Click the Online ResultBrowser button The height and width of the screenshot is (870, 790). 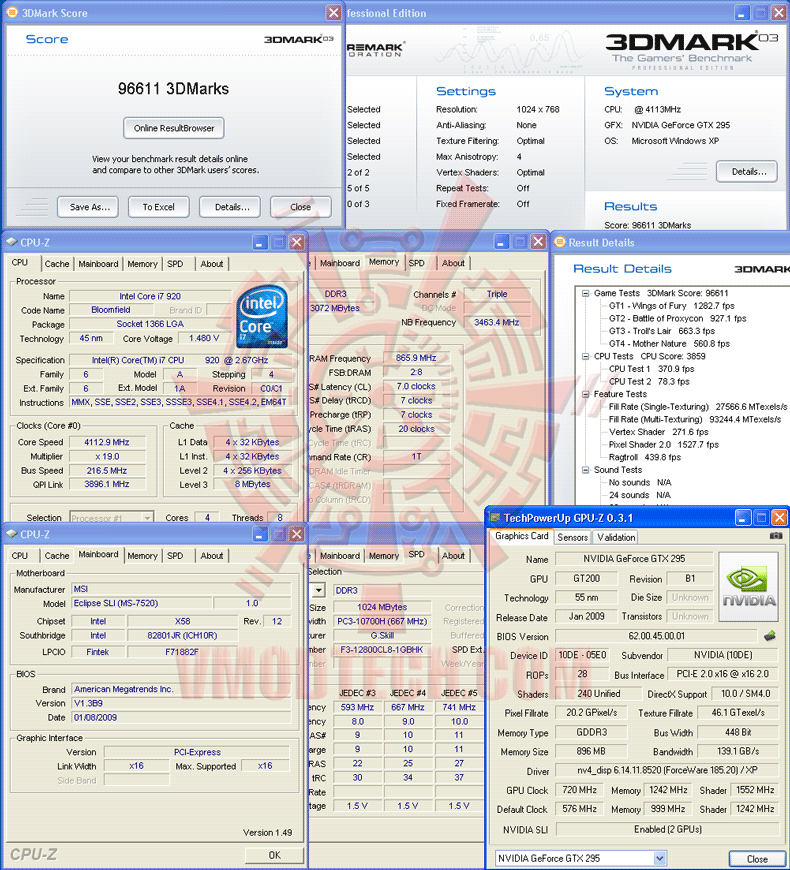(174, 128)
